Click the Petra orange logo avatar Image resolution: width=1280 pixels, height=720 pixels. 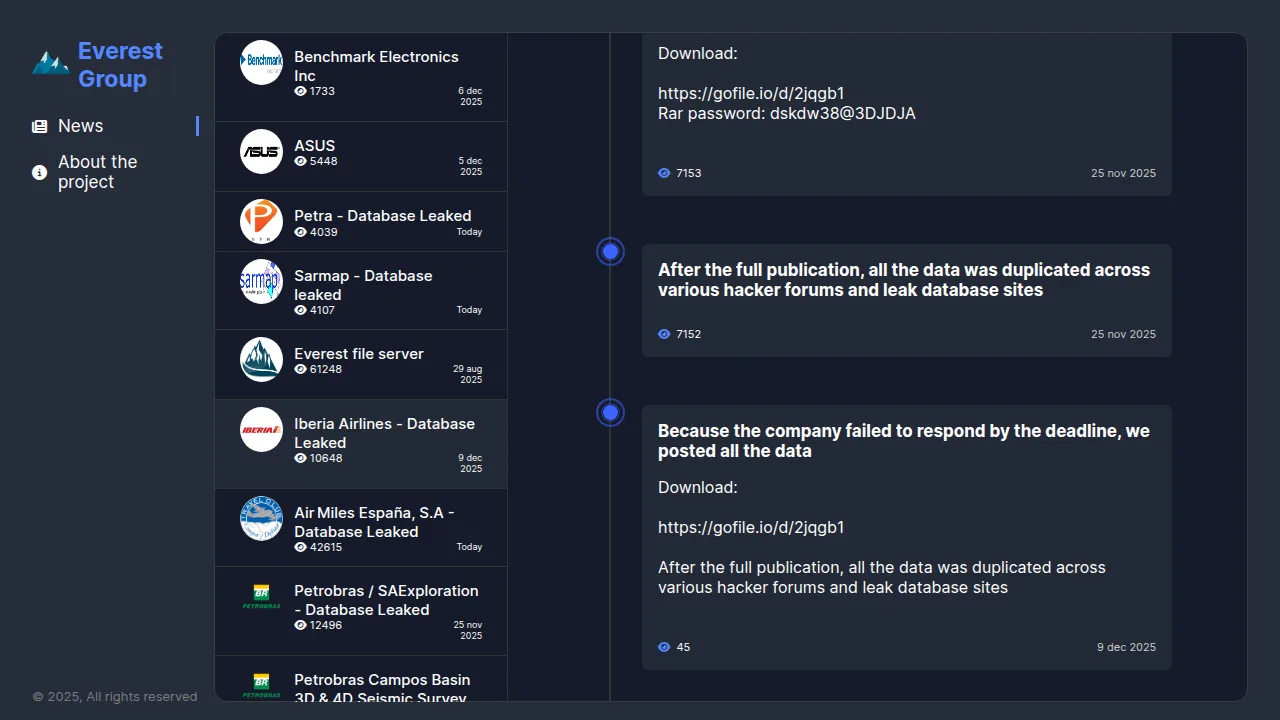pyautogui.click(x=261, y=221)
